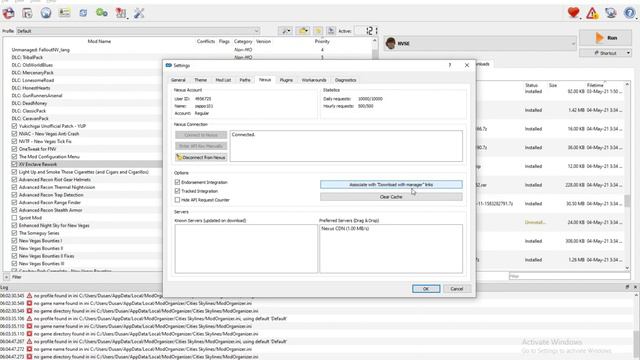640x360 pixels.
Task: Switch to the General settings tab
Action: click(178, 80)
